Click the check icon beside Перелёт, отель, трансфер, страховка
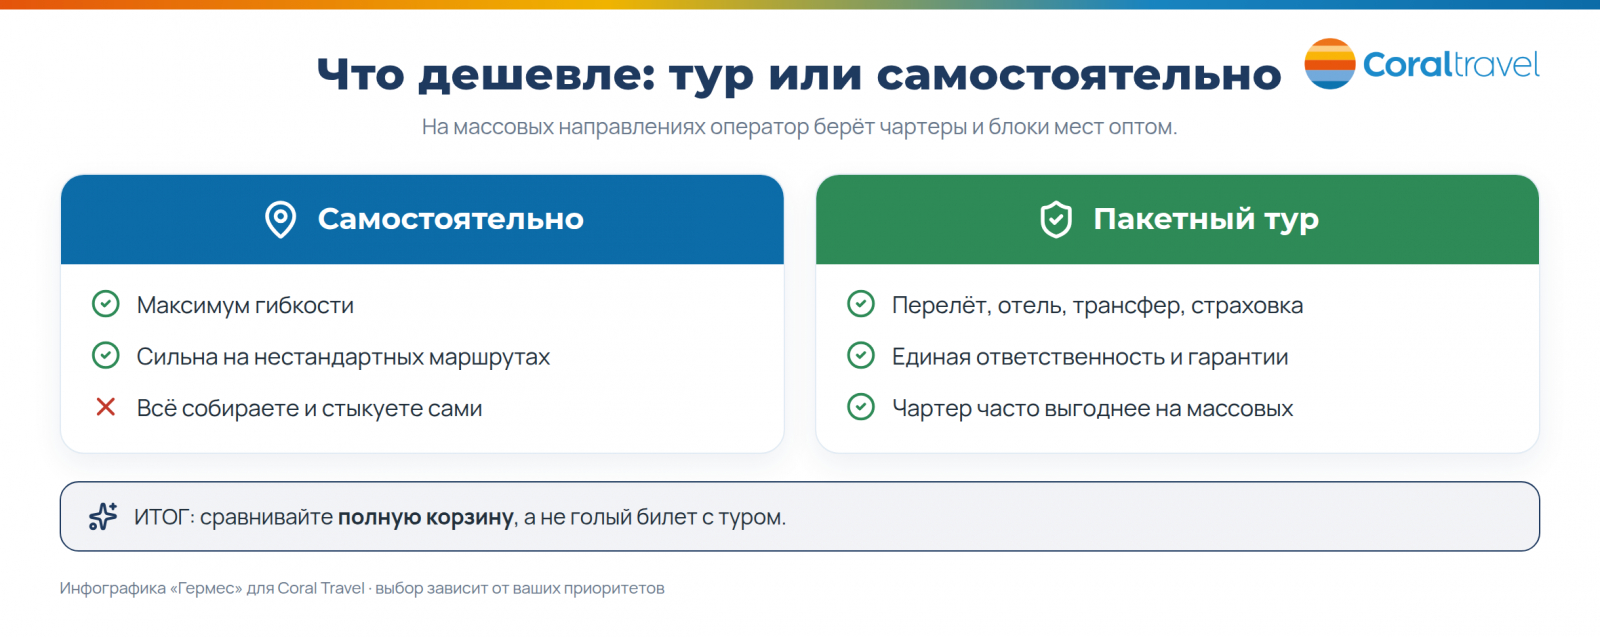1600x637 pixels. [x=861, y=304]
